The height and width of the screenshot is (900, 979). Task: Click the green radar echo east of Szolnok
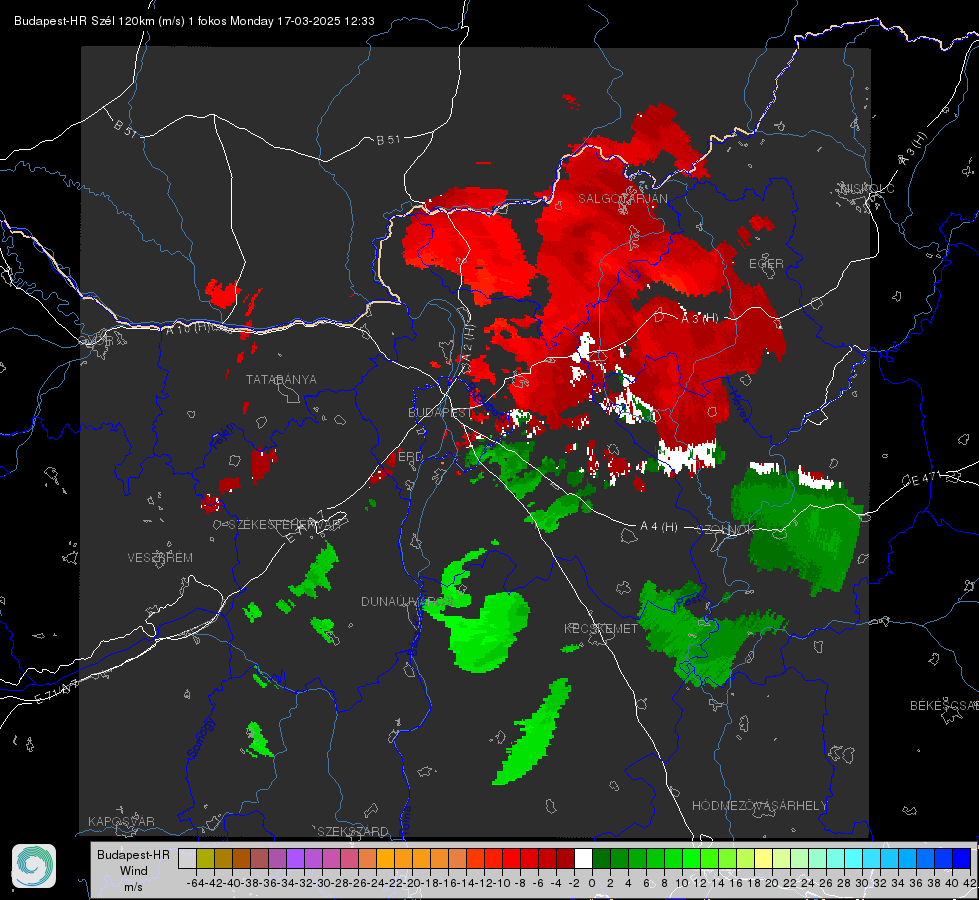[799, 528]
